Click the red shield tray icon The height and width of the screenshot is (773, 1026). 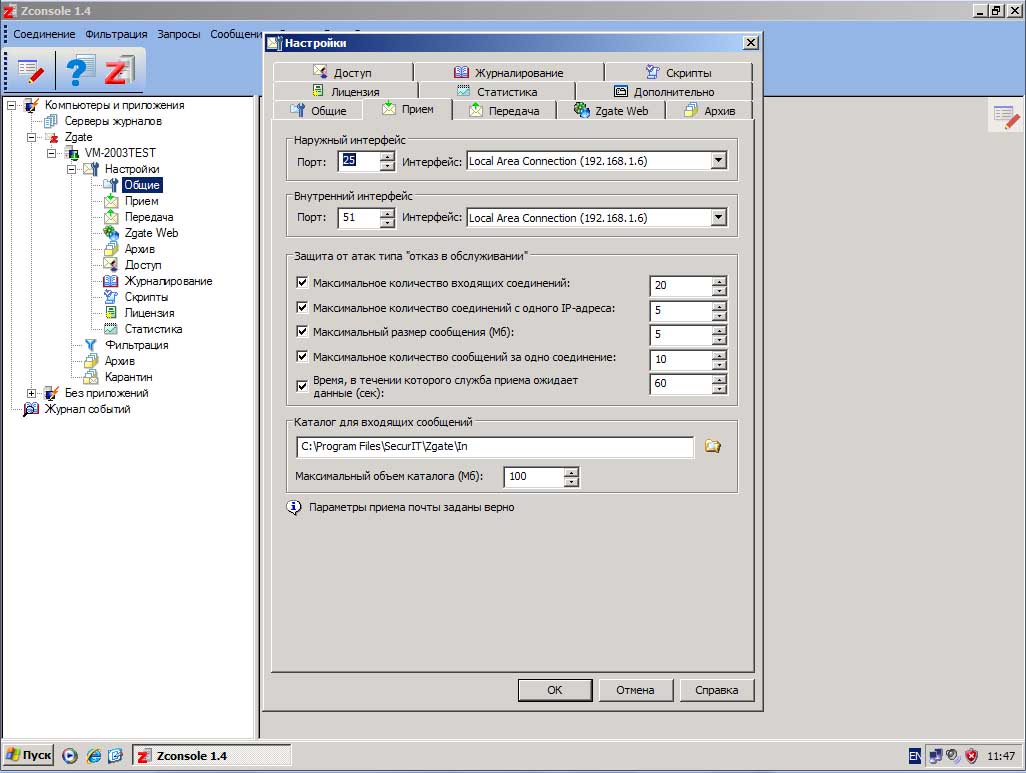[971, 756]
